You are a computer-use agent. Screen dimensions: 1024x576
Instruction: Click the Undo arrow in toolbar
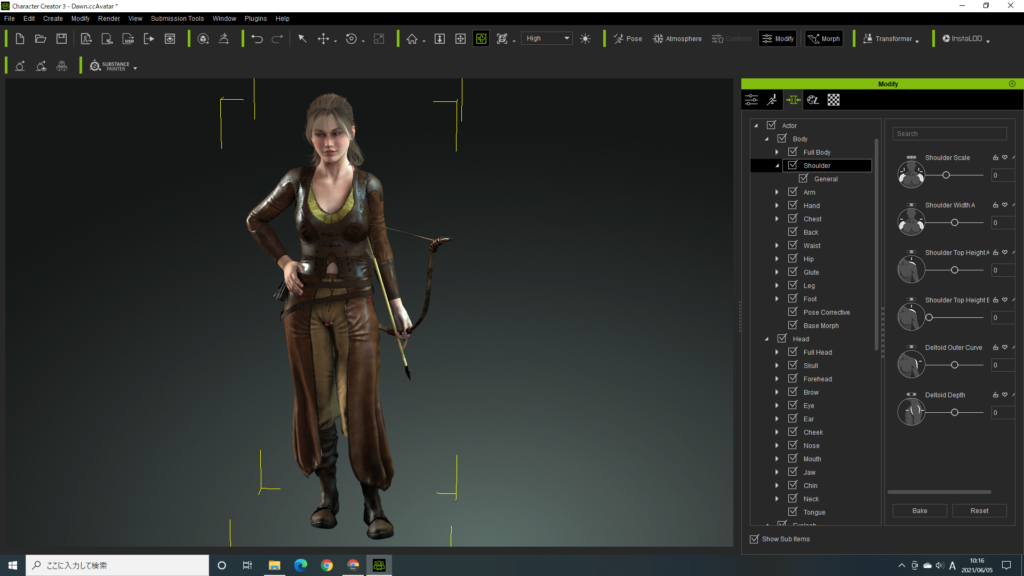click(257, 39)
